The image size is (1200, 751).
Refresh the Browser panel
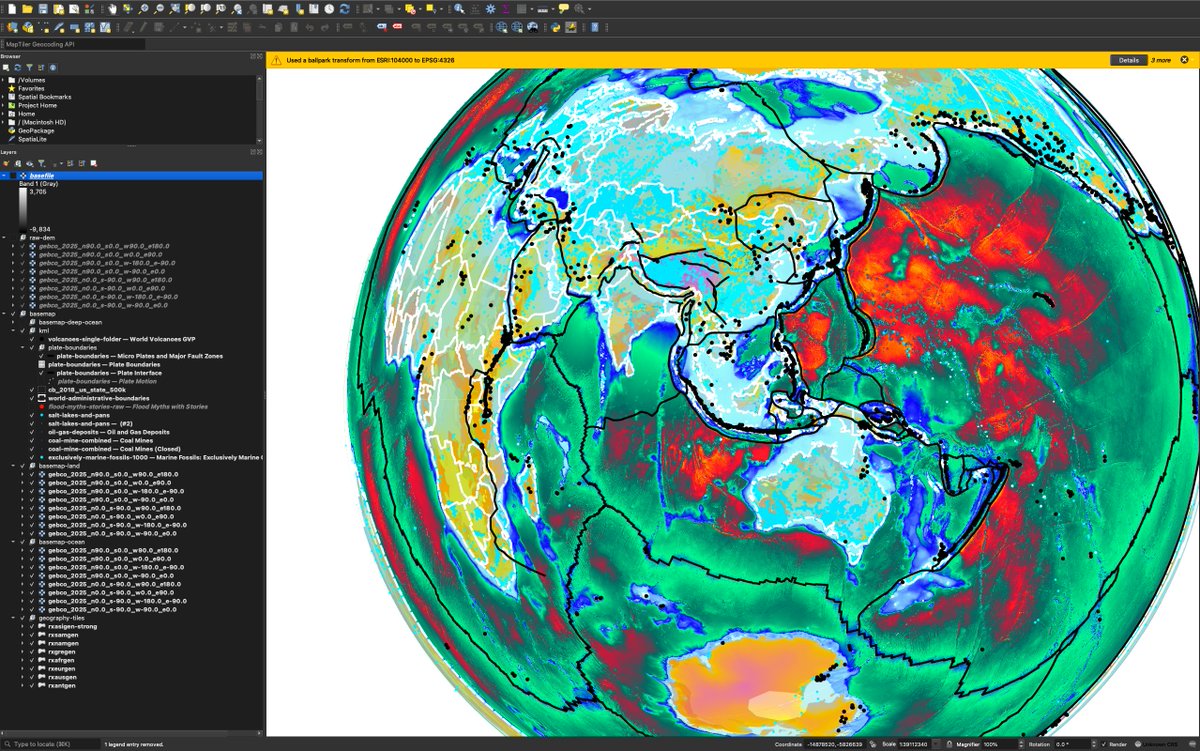click(17, 67)
